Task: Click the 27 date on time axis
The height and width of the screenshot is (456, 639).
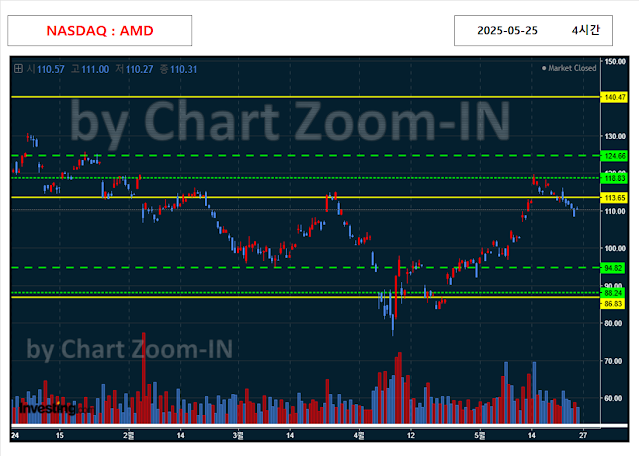Action: [583, 436]
